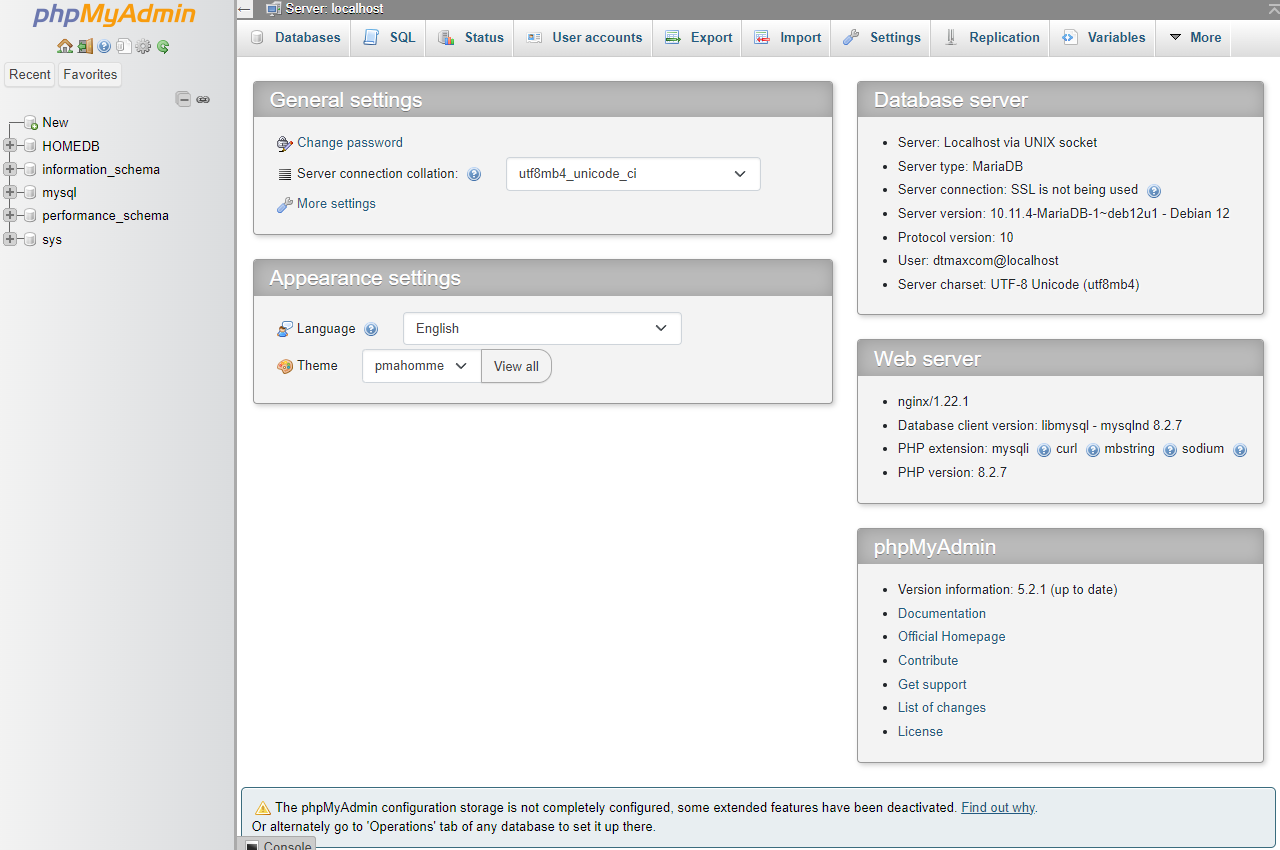
Task: Expand the performance_schema database node
Action: point(10,215)
